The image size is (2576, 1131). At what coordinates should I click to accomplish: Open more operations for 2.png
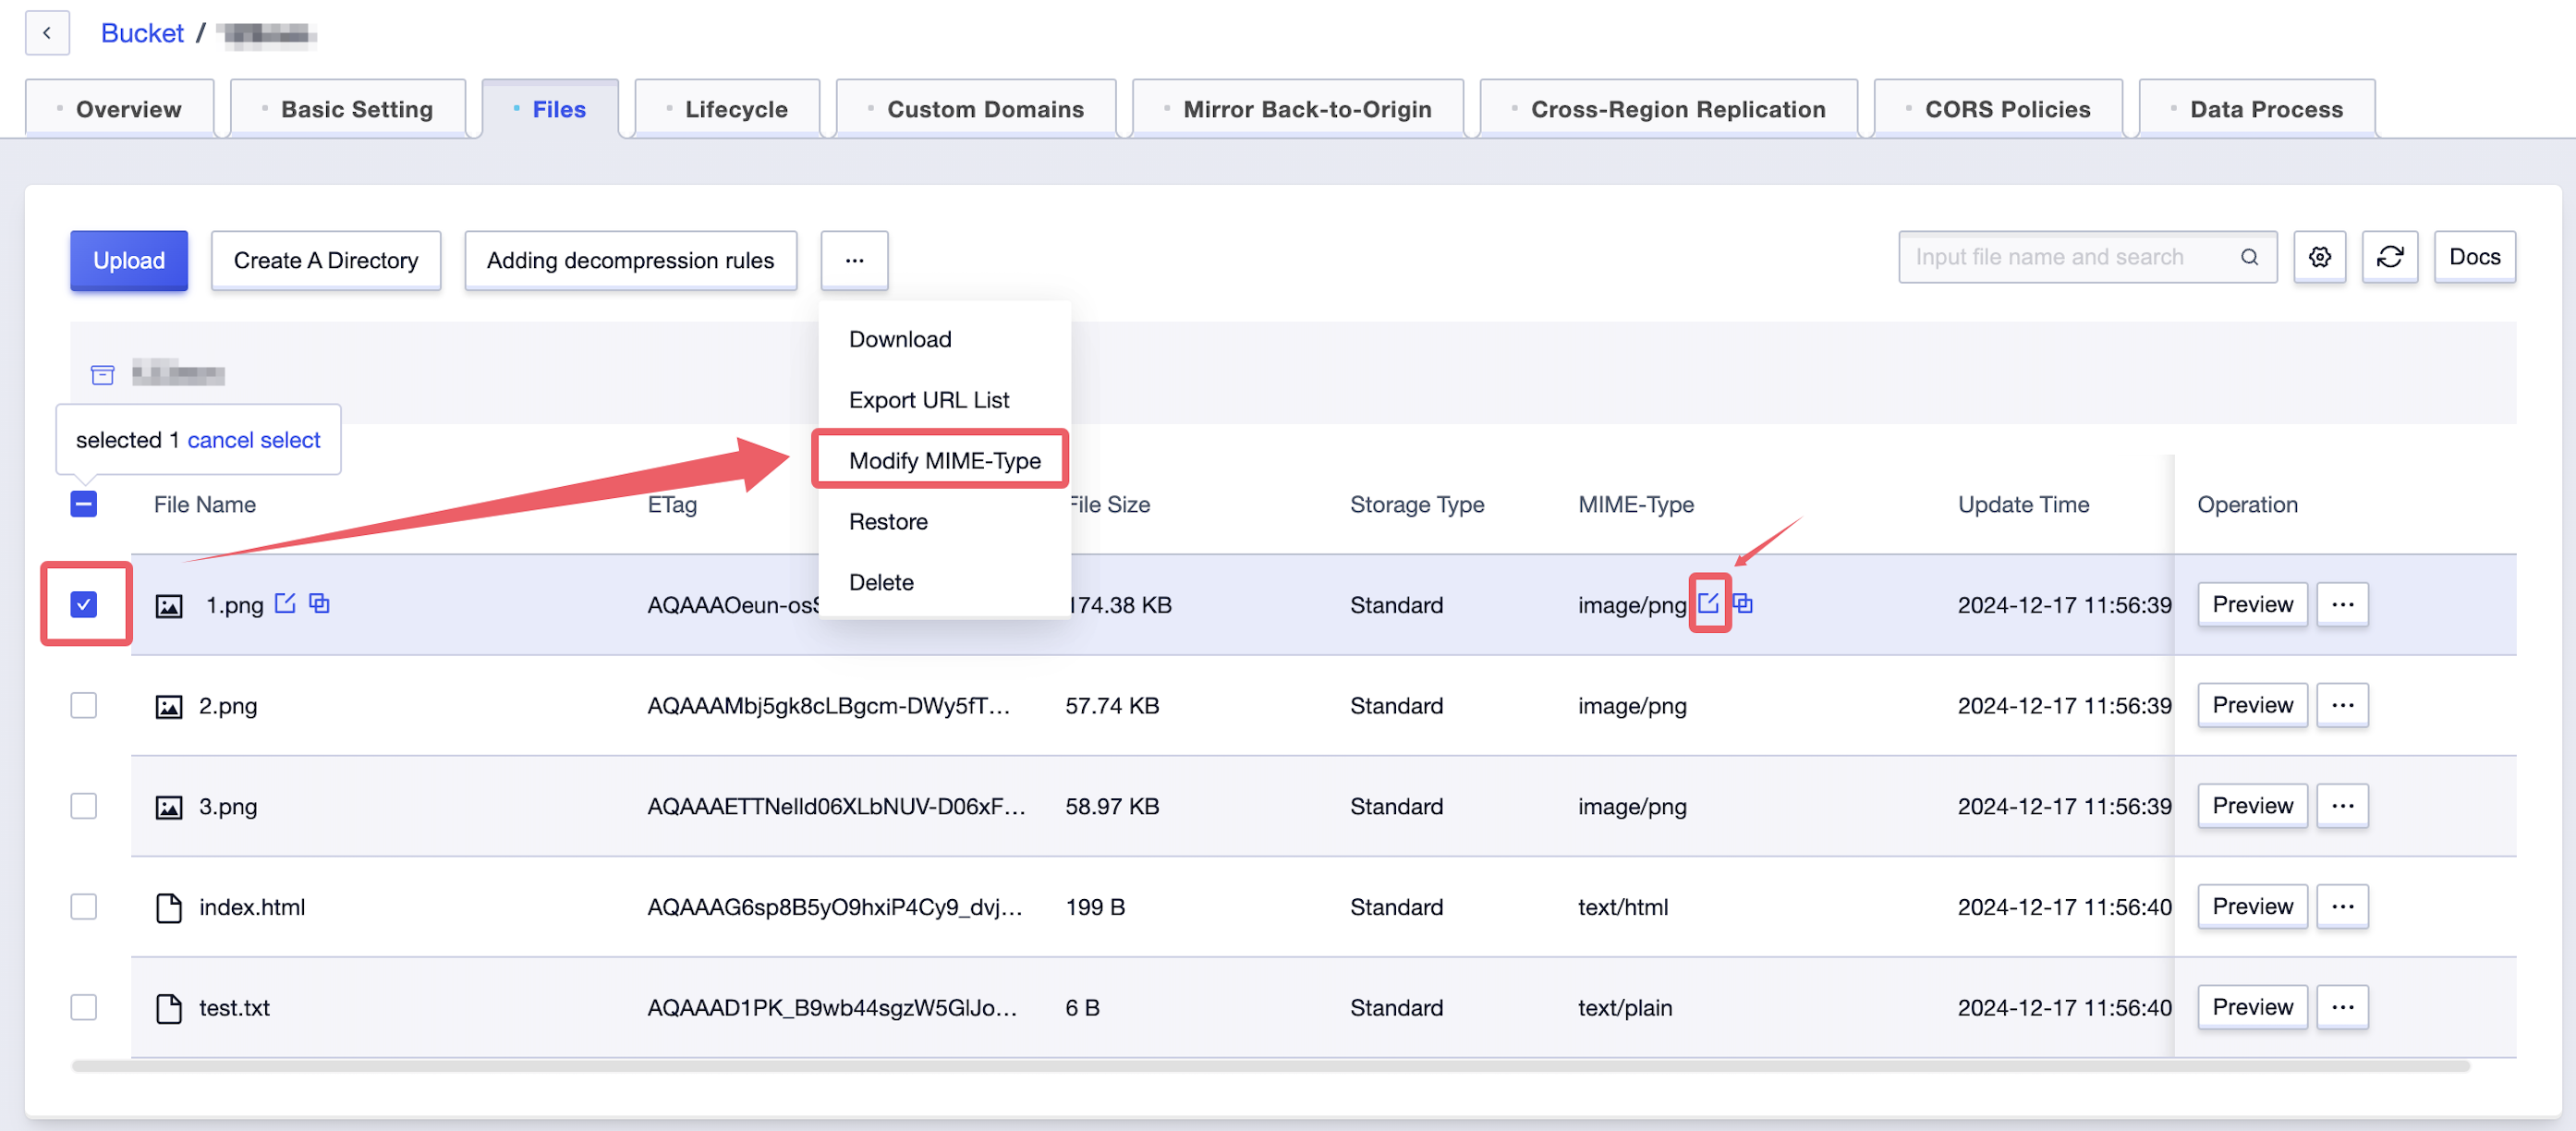pos(2342,705)
